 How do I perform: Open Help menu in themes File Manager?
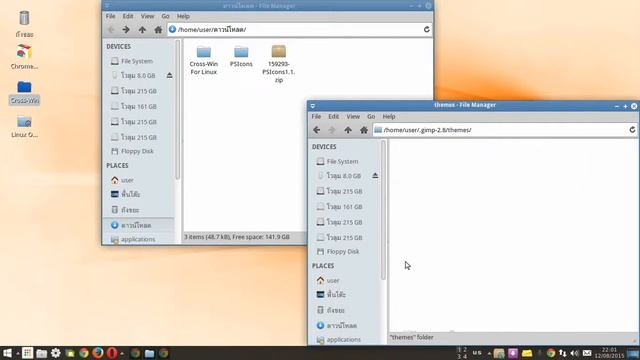(x=389, y=116)
